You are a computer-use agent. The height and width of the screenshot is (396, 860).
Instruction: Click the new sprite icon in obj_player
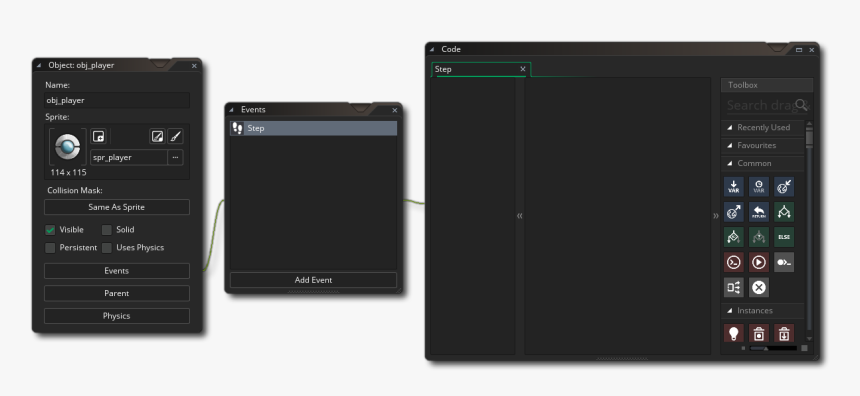click(99, 136)
